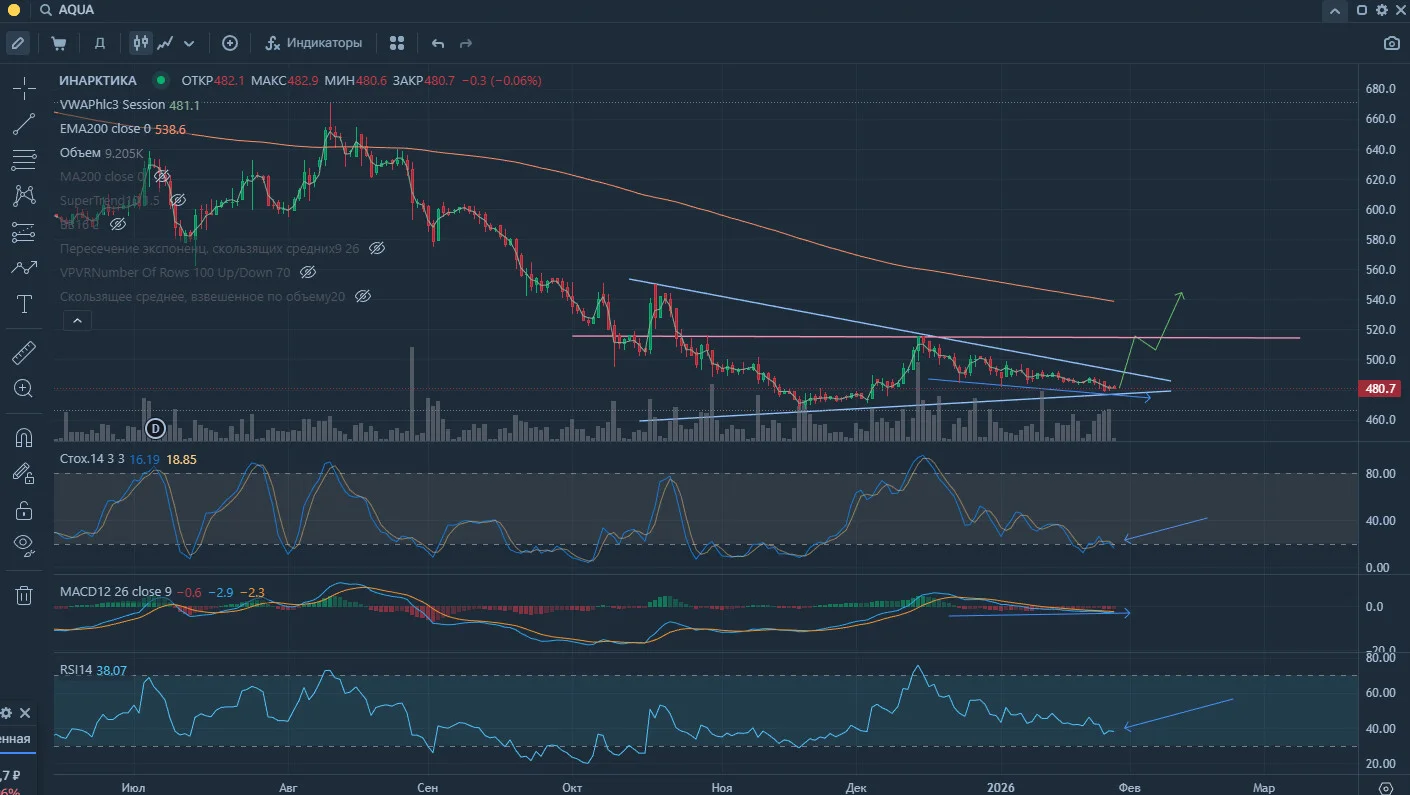Click the 480.7 current price label
This screenshot has width=1410, height=795.
click(x=1380, y=389)
